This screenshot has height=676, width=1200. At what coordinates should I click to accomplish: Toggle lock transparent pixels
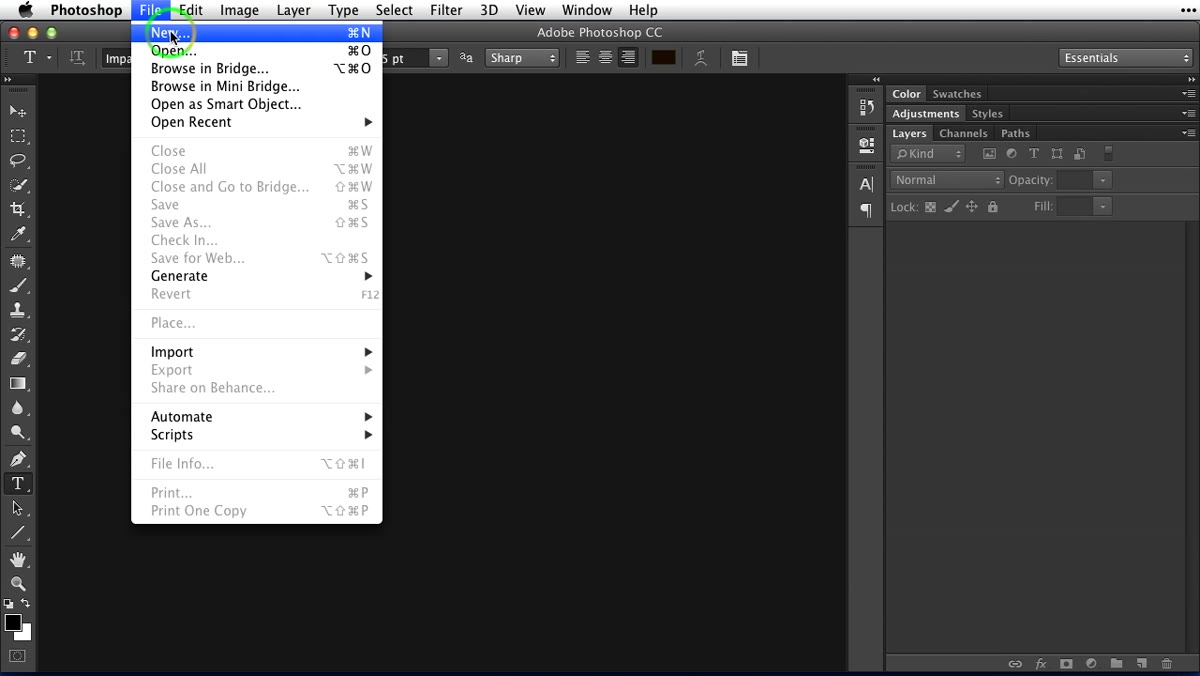(x=930, y=207)
